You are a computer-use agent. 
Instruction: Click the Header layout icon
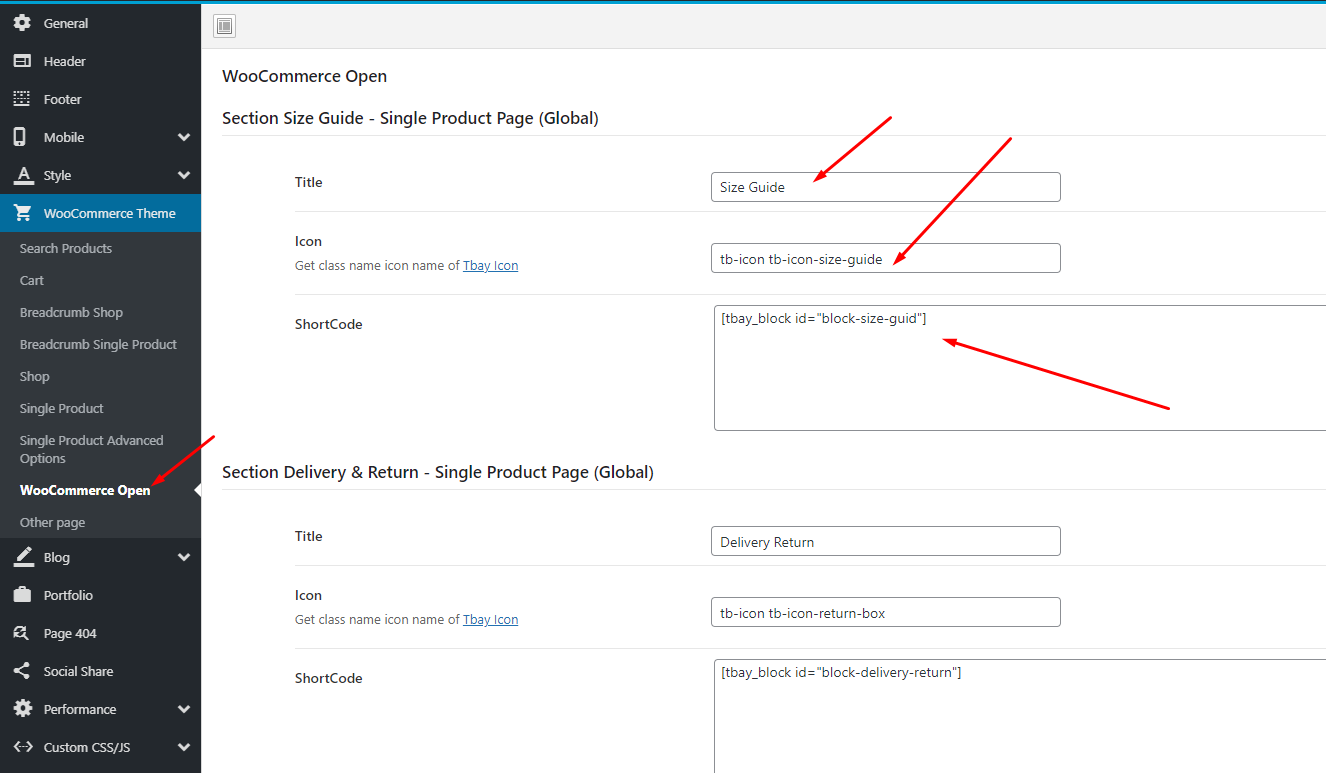click(22, 61)
